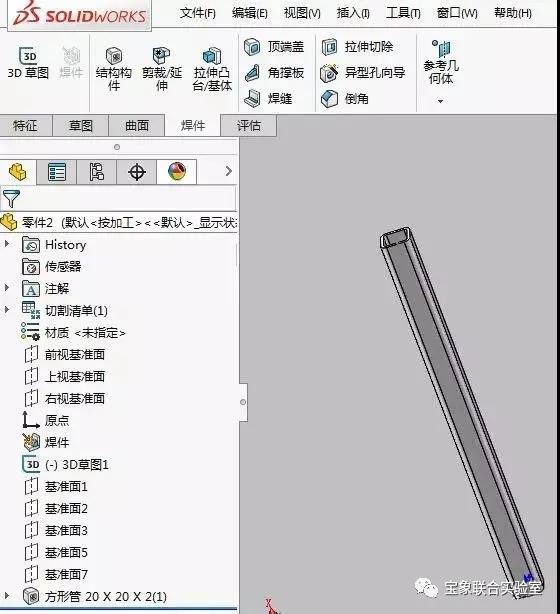The image size is (560, 614).
Task: Select the 结构构件 tool
Action: [x=114, y=69]
